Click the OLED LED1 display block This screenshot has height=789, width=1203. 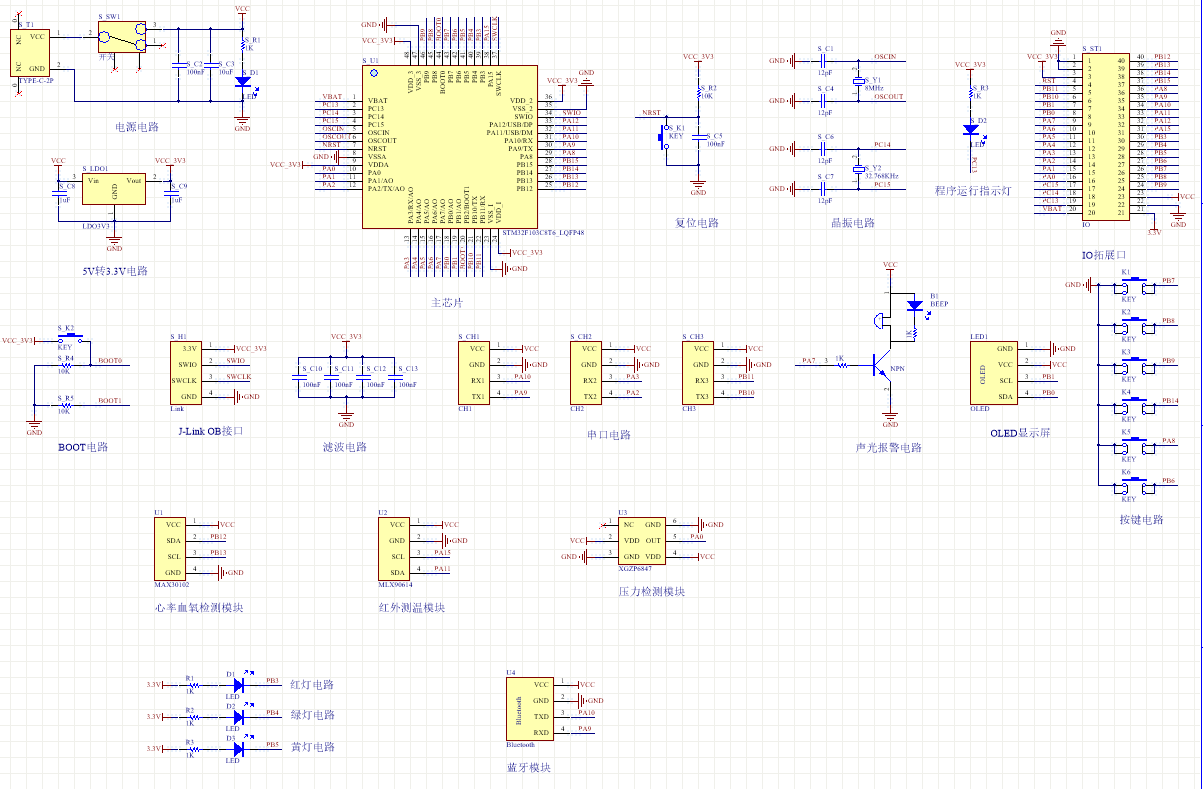pyautogui.click(x=992, y=372)
